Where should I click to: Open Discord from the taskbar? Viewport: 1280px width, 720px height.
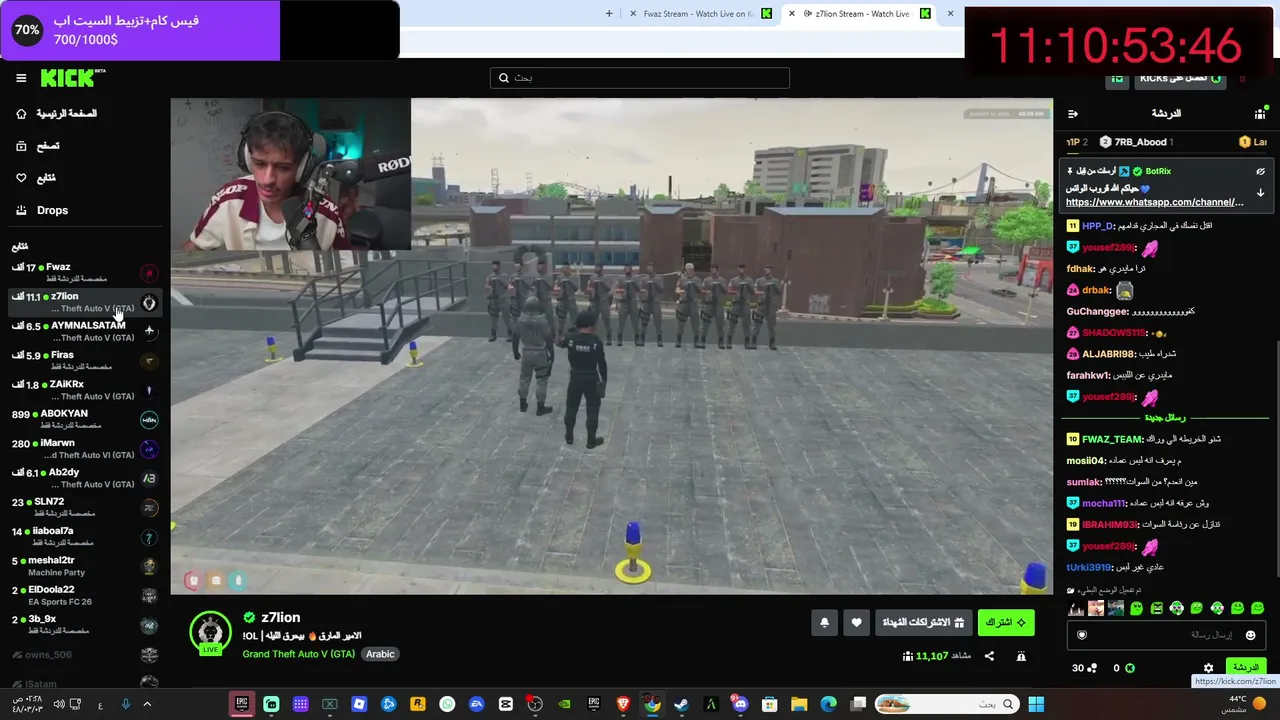click(x=740, y=704)
